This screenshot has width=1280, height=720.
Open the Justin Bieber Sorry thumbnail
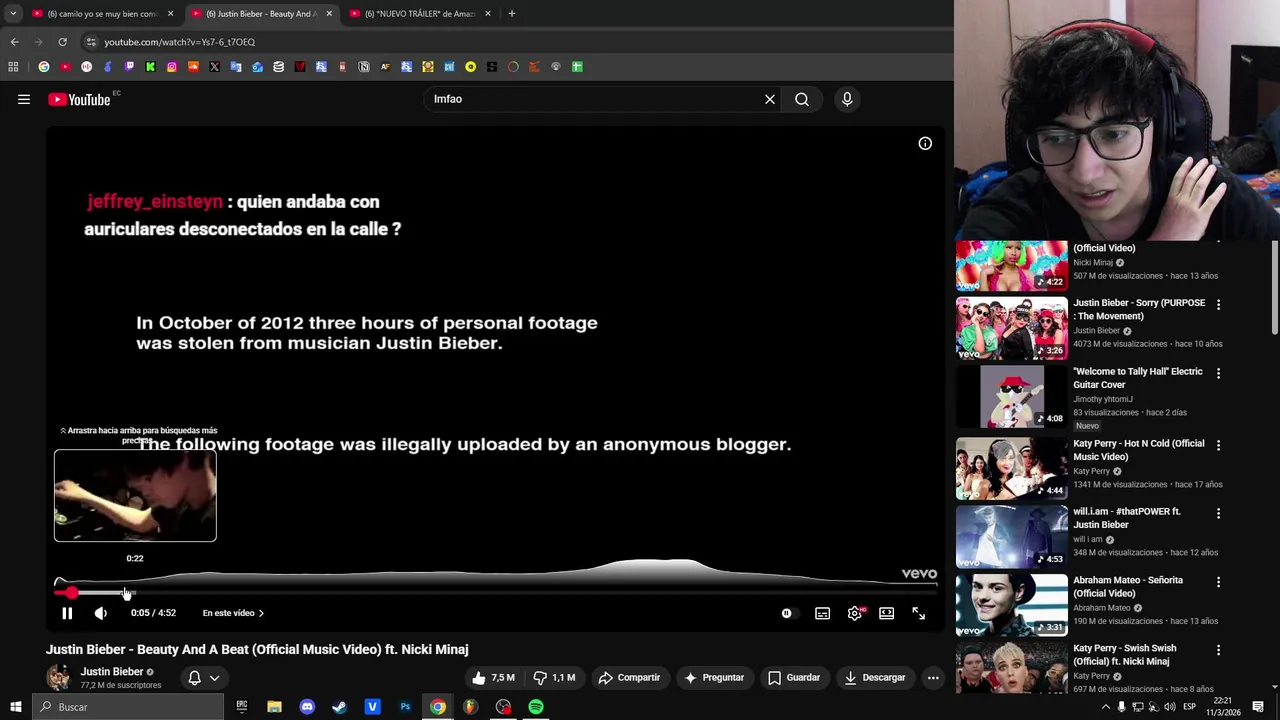1012,328
